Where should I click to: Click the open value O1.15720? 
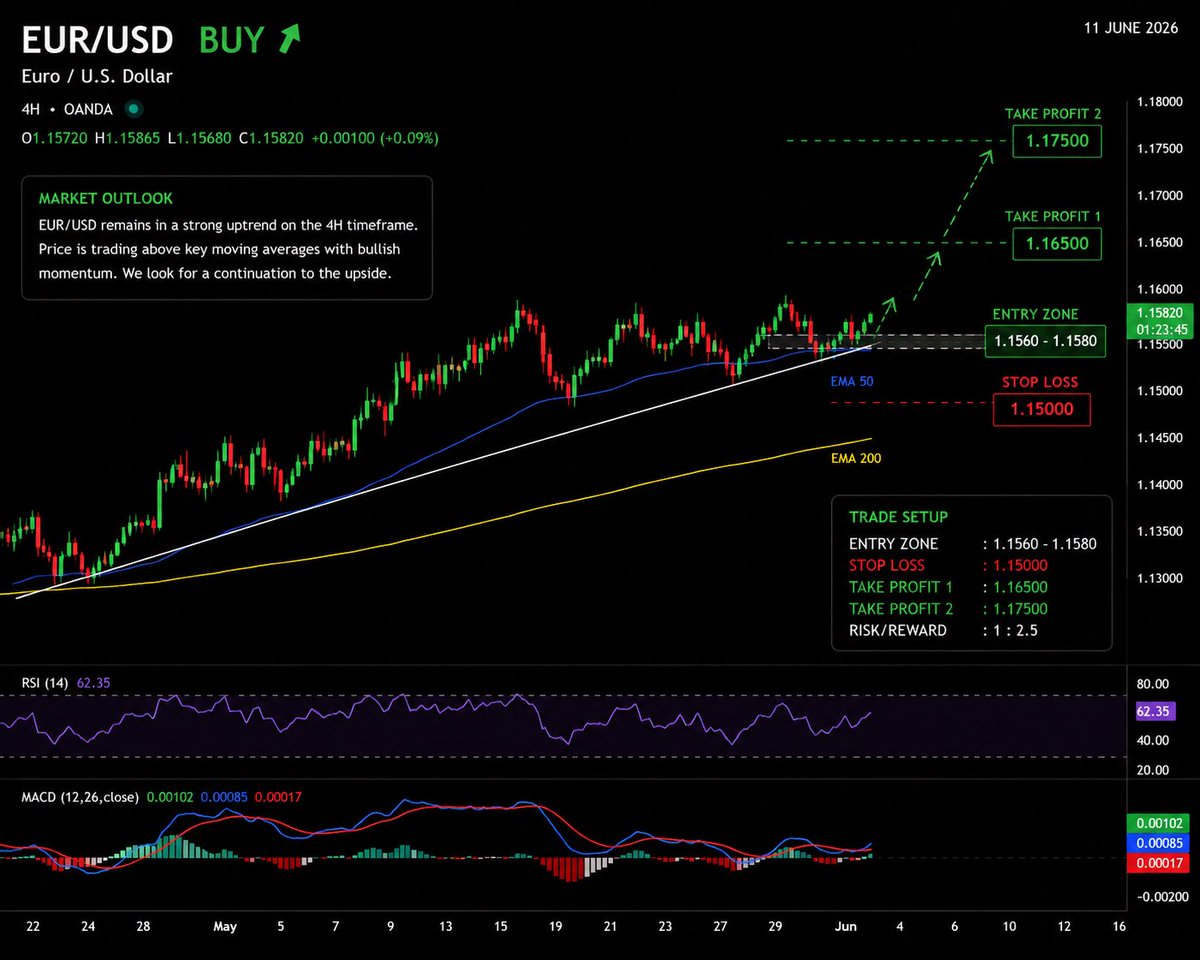(x=55, y=137)
